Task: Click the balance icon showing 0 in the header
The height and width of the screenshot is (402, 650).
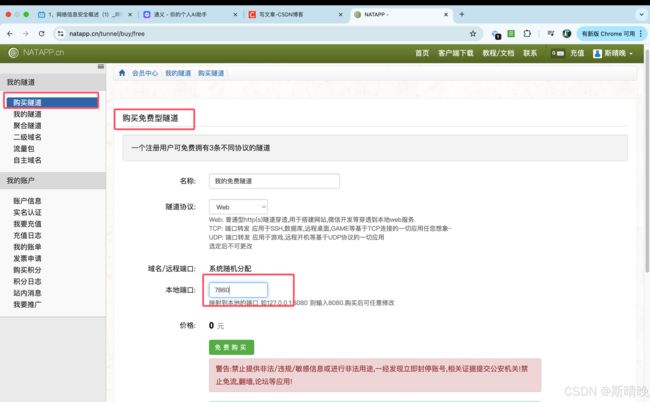Action: point(558,53)
